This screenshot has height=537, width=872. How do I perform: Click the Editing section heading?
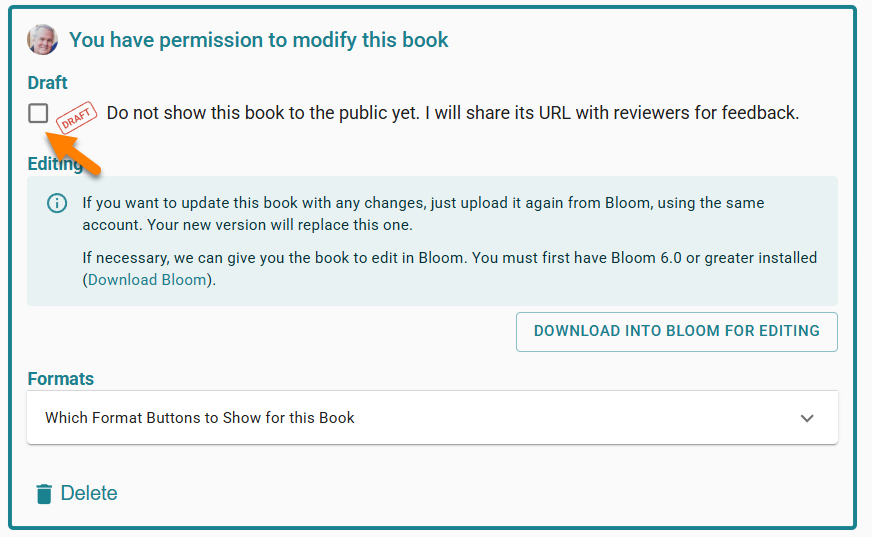[55, 163]
